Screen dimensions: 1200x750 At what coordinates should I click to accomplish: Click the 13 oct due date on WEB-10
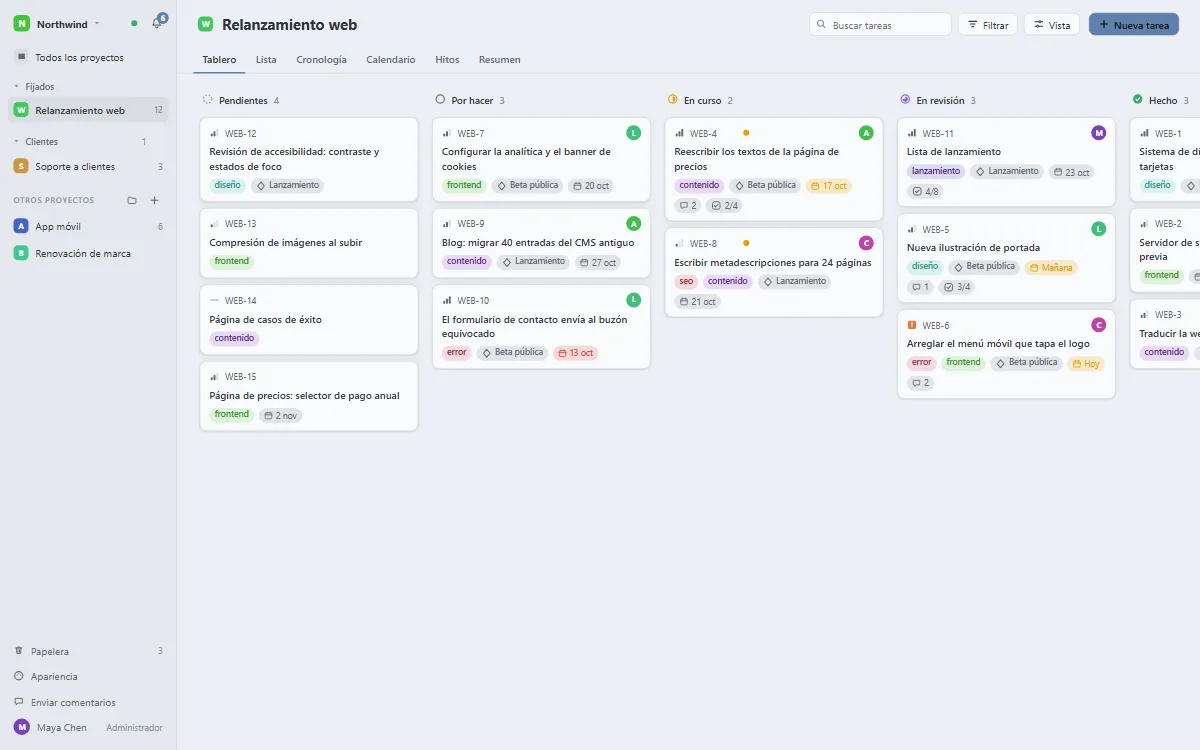[x=575, y=353]
